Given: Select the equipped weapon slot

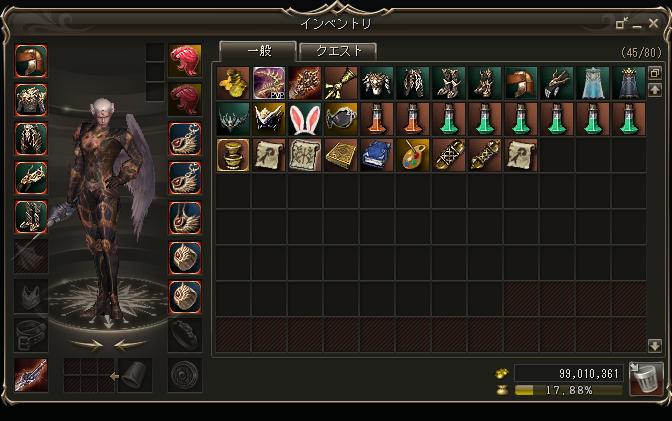Looking at the screenshot, I should 31,376.
